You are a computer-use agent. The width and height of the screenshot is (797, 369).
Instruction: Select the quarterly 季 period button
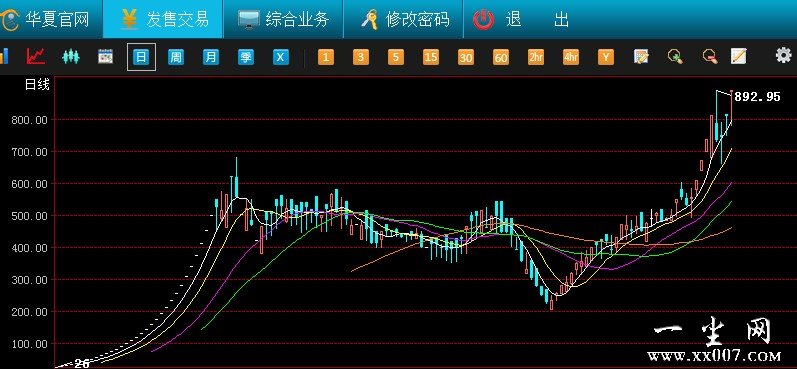[x=246, y=57]
